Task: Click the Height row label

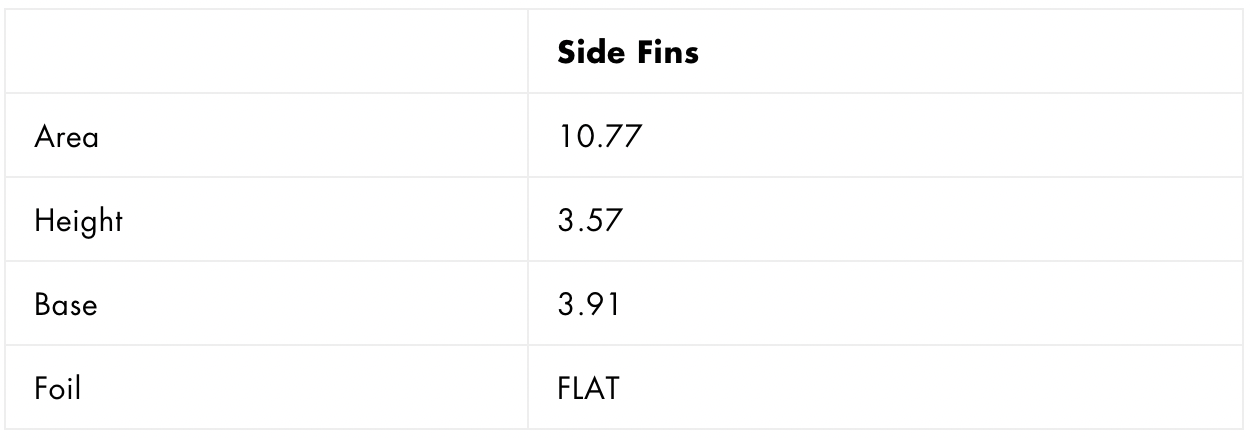Action: pyautogui.click(x=78, y=221)
